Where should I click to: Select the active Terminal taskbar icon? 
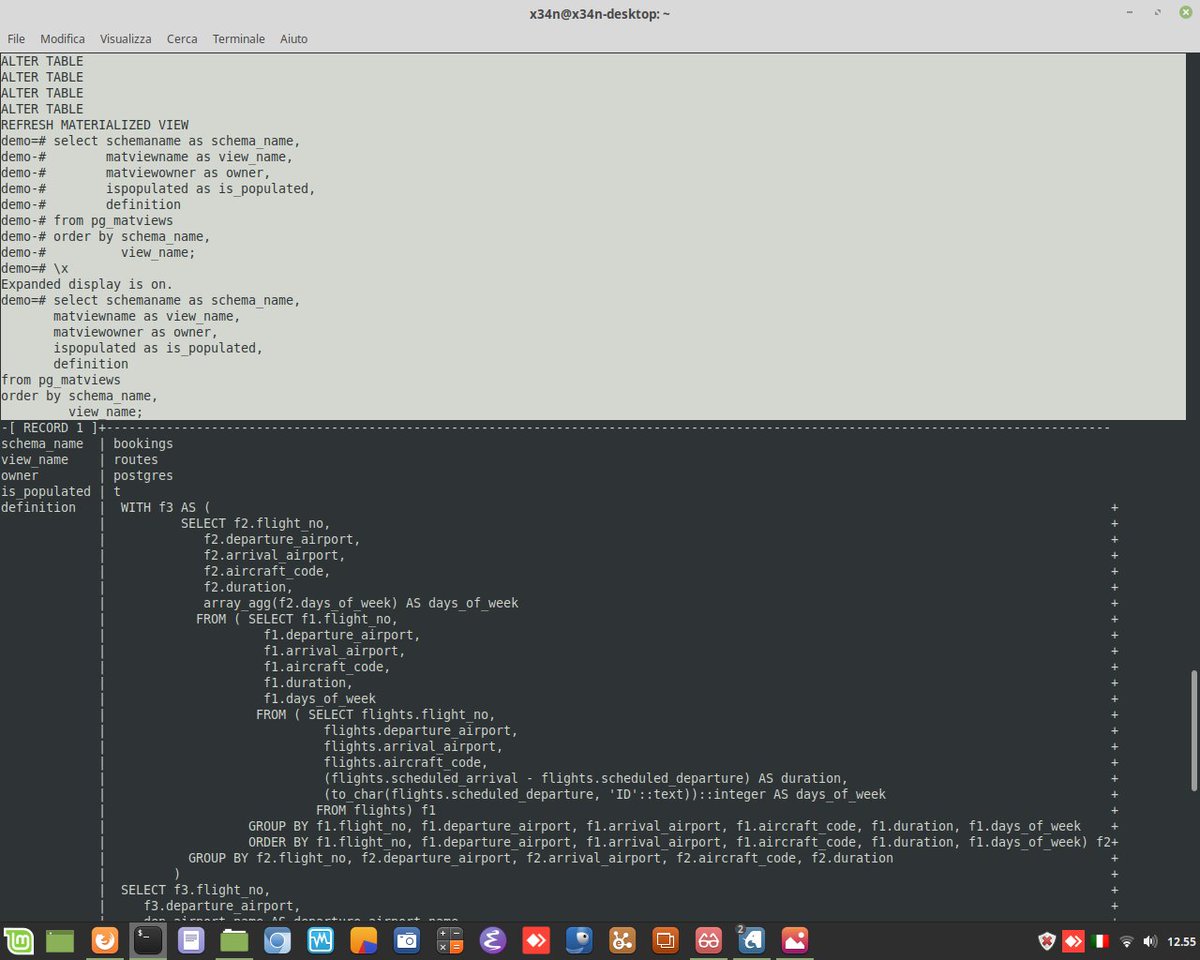(x=148, y=940)
